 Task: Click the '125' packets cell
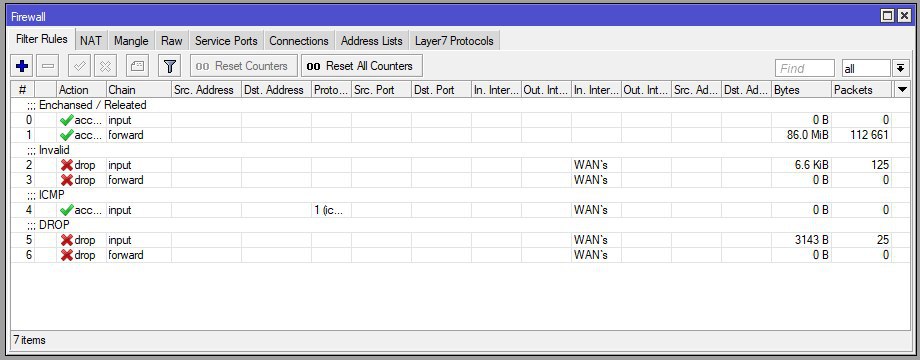862,165
